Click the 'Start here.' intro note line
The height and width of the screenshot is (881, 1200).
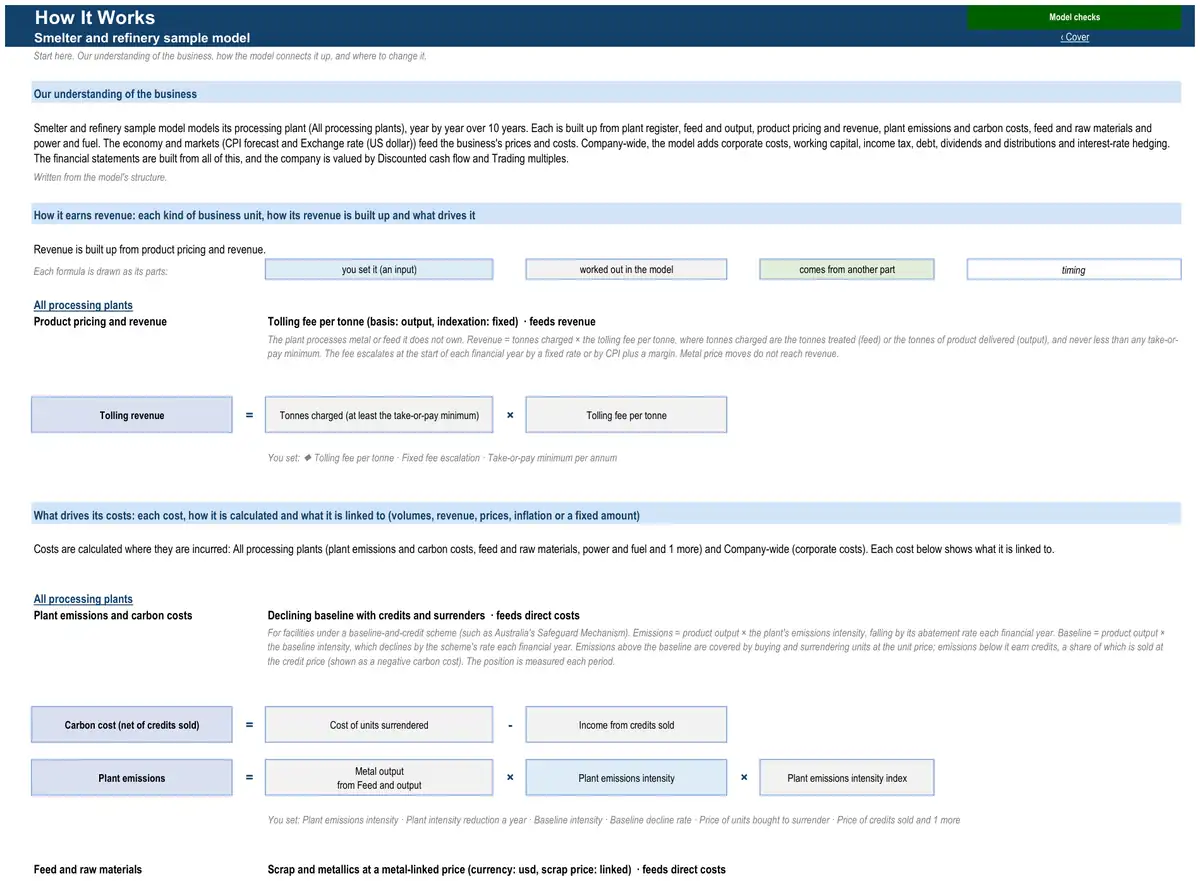click(230, 56)
